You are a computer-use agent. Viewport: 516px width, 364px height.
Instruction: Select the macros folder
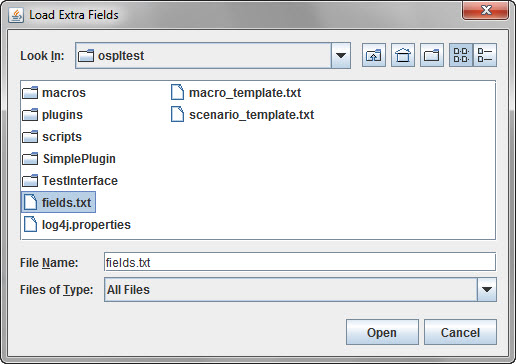[54, 93]
